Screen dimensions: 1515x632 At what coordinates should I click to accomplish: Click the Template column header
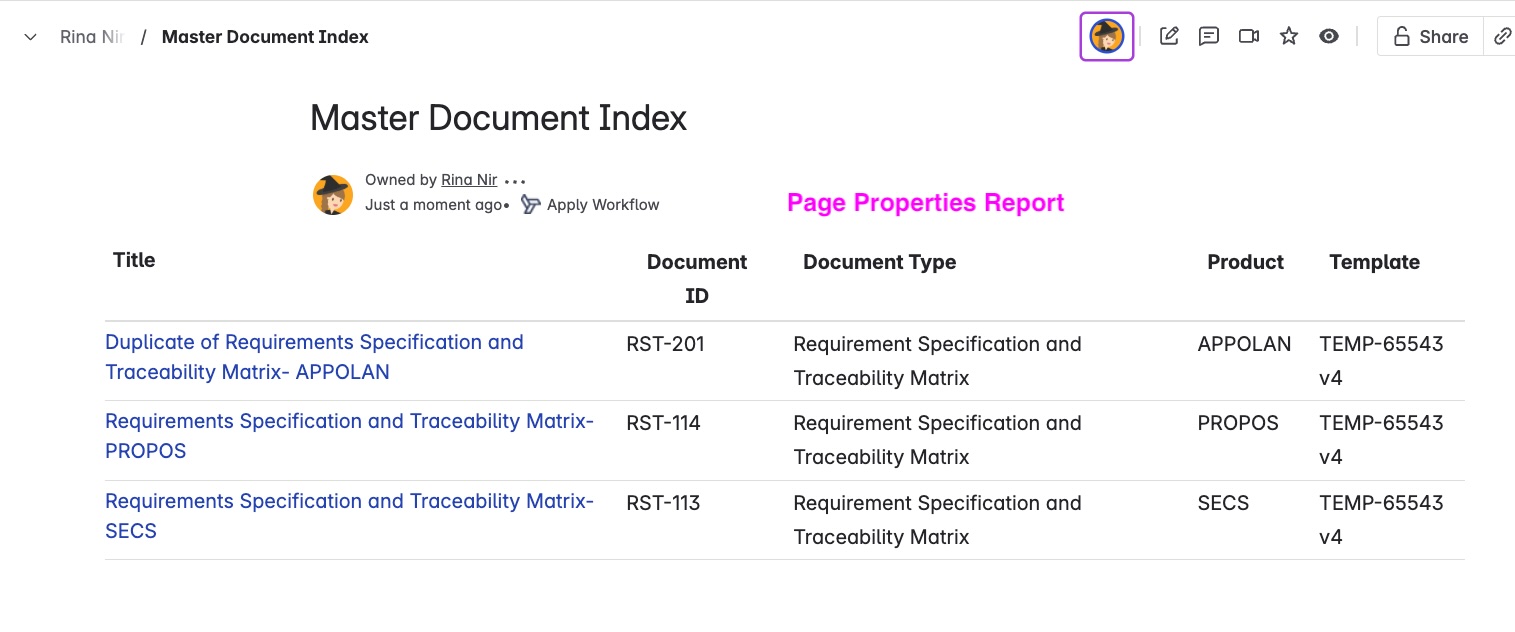click(1374, 262)
